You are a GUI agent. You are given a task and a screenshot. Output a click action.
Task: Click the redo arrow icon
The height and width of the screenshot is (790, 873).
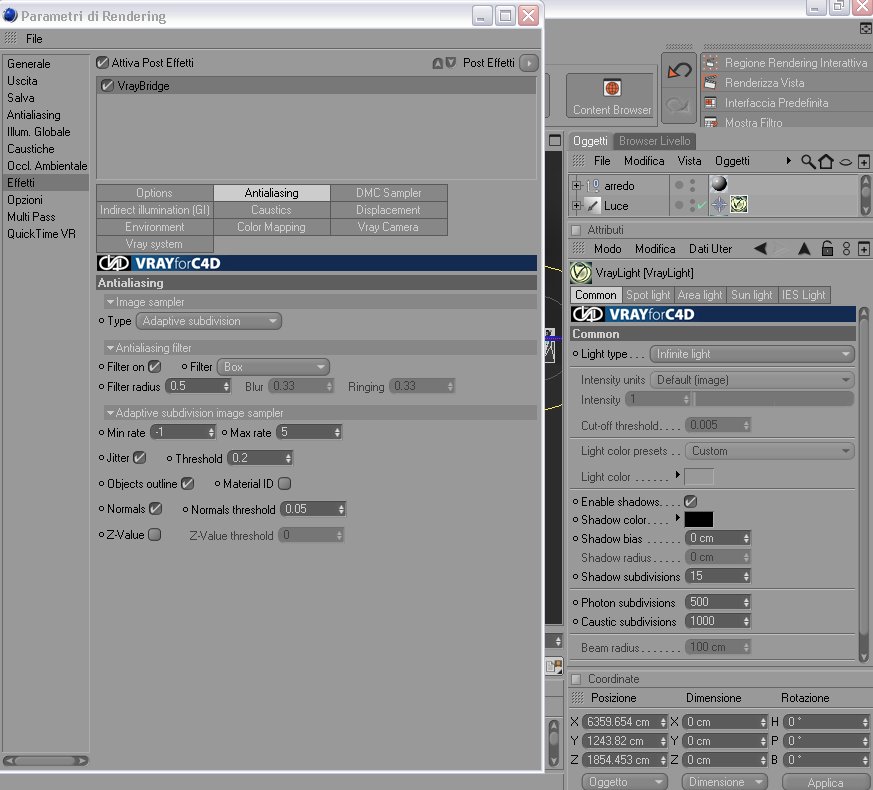(677, 105)
